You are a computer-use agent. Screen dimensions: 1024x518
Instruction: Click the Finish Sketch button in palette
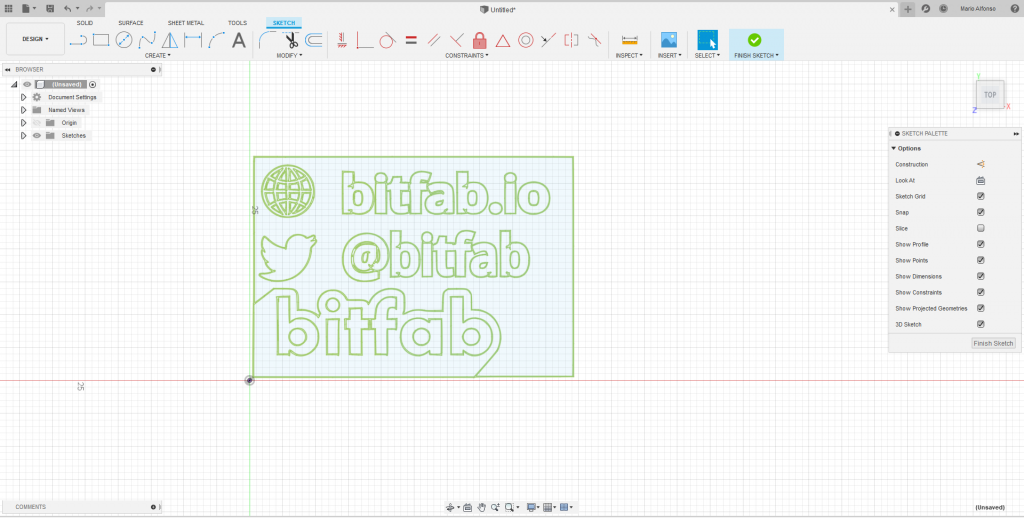point(993,344)
